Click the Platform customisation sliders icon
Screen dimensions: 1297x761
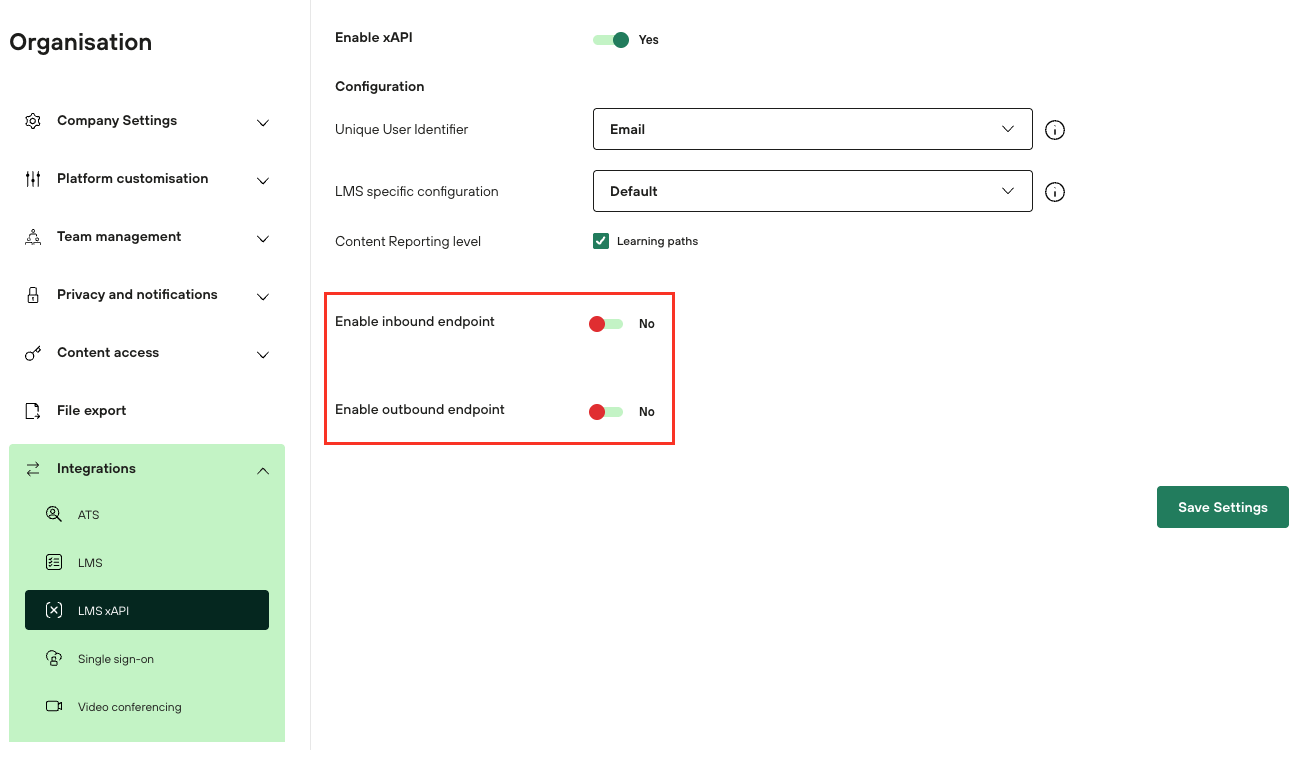(33, 179)
